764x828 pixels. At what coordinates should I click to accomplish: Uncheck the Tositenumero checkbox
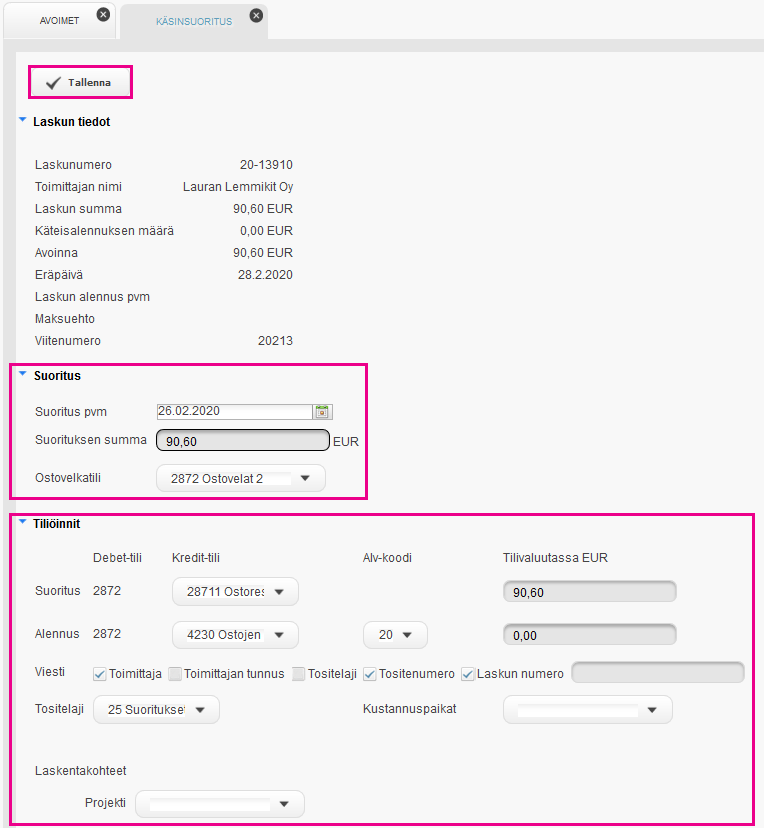pos(370,674)
